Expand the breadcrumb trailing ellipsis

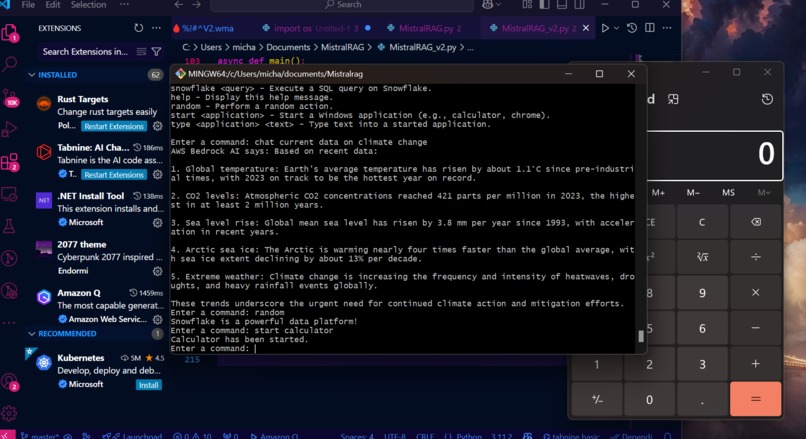470,47
